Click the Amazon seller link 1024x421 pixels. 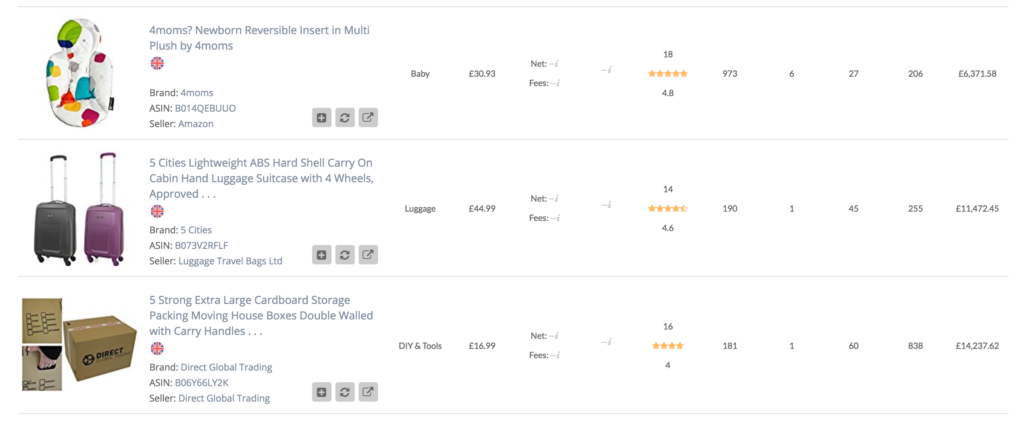point(196,124)
